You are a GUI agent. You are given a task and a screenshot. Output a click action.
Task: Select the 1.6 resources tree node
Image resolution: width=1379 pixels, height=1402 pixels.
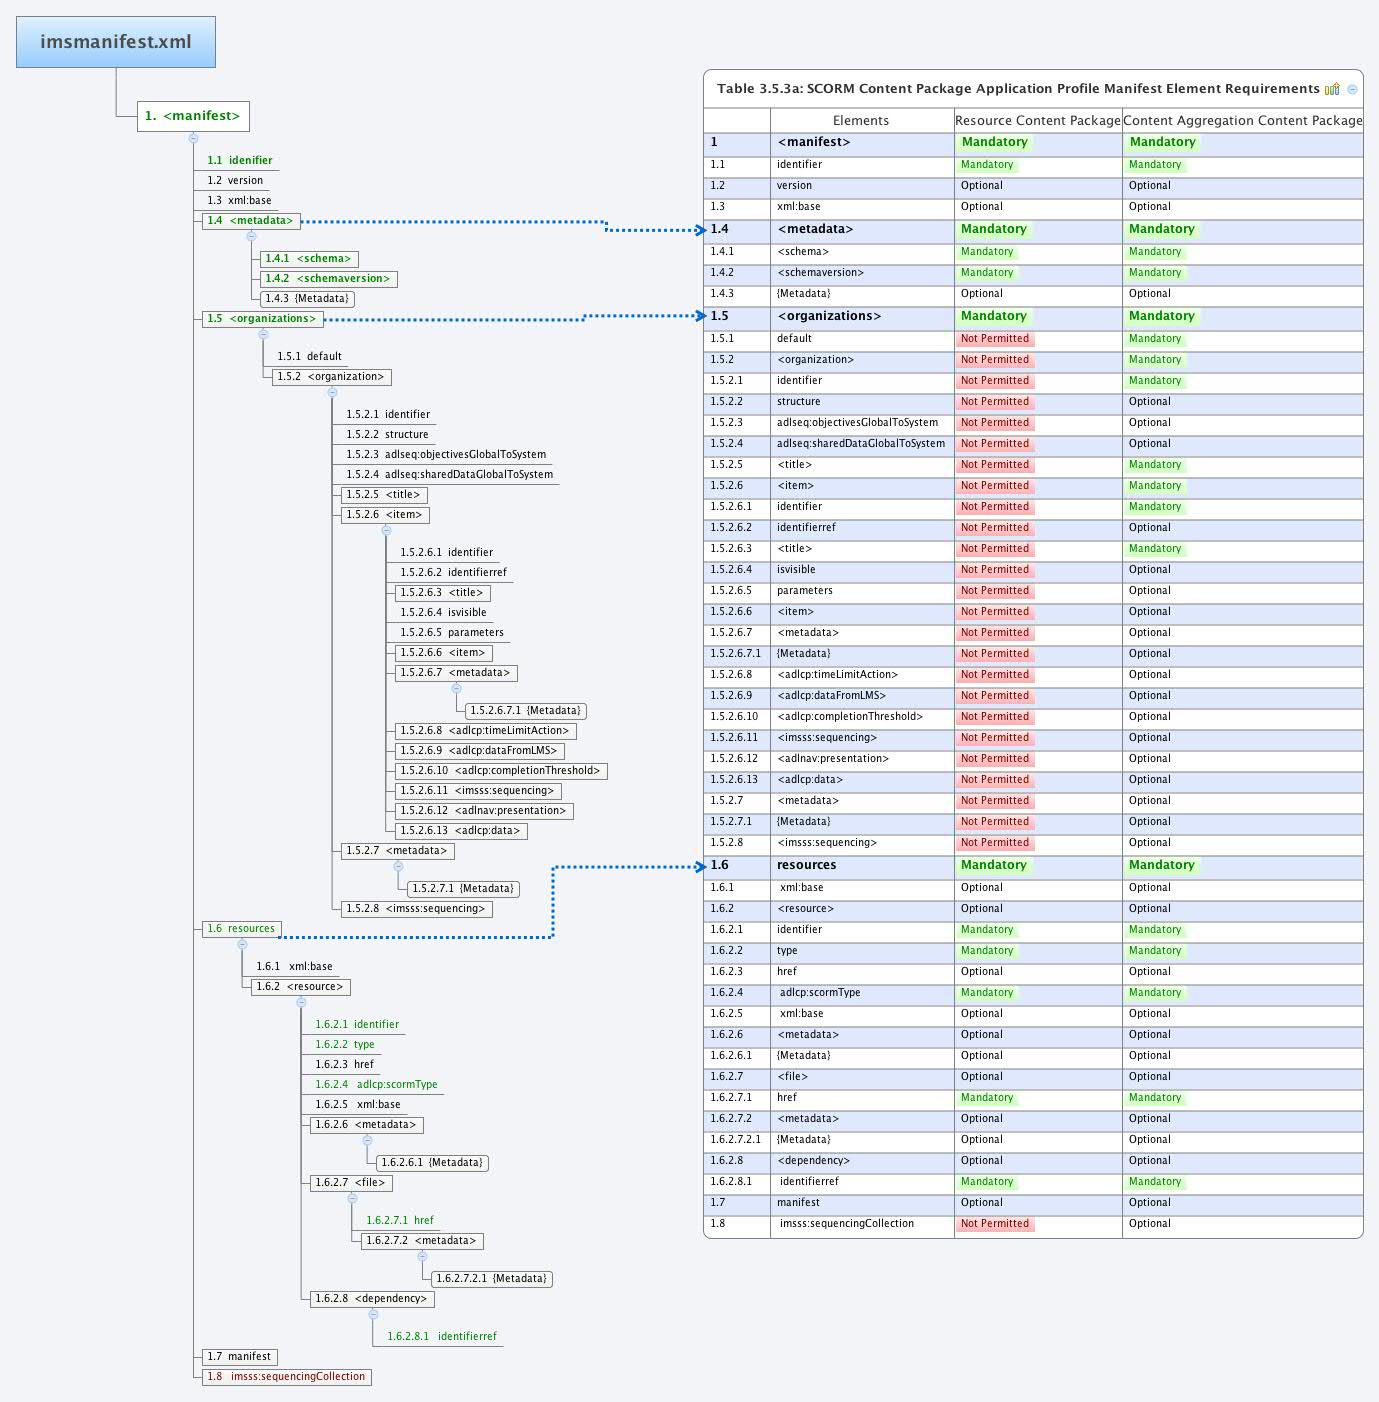[x=240, y=928]
